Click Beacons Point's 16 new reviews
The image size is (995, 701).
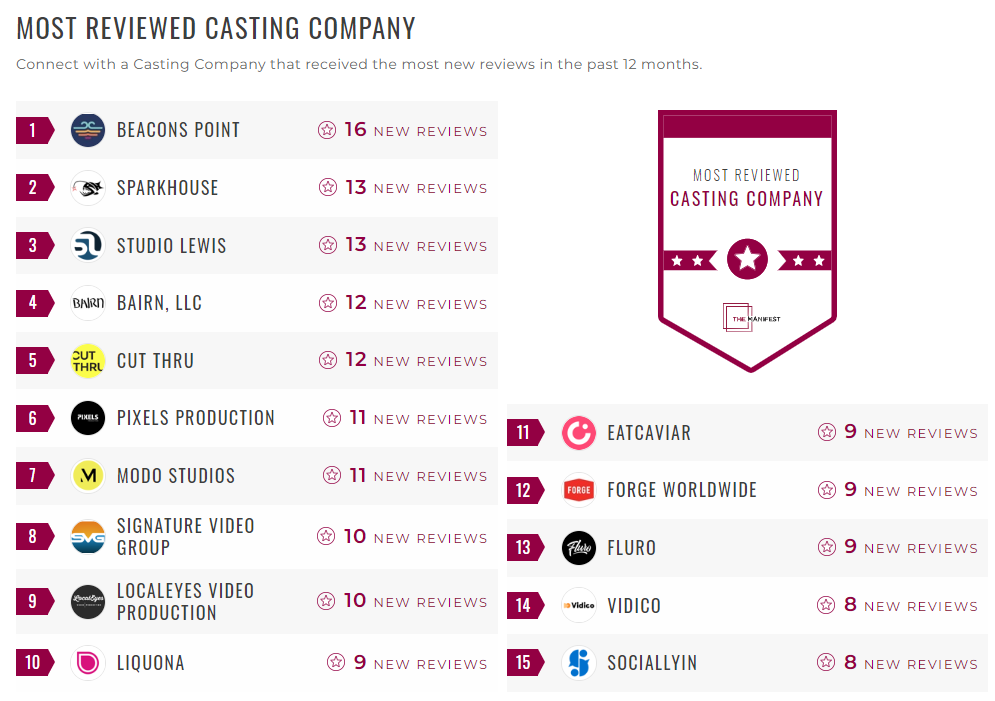[x=403, y=130]
